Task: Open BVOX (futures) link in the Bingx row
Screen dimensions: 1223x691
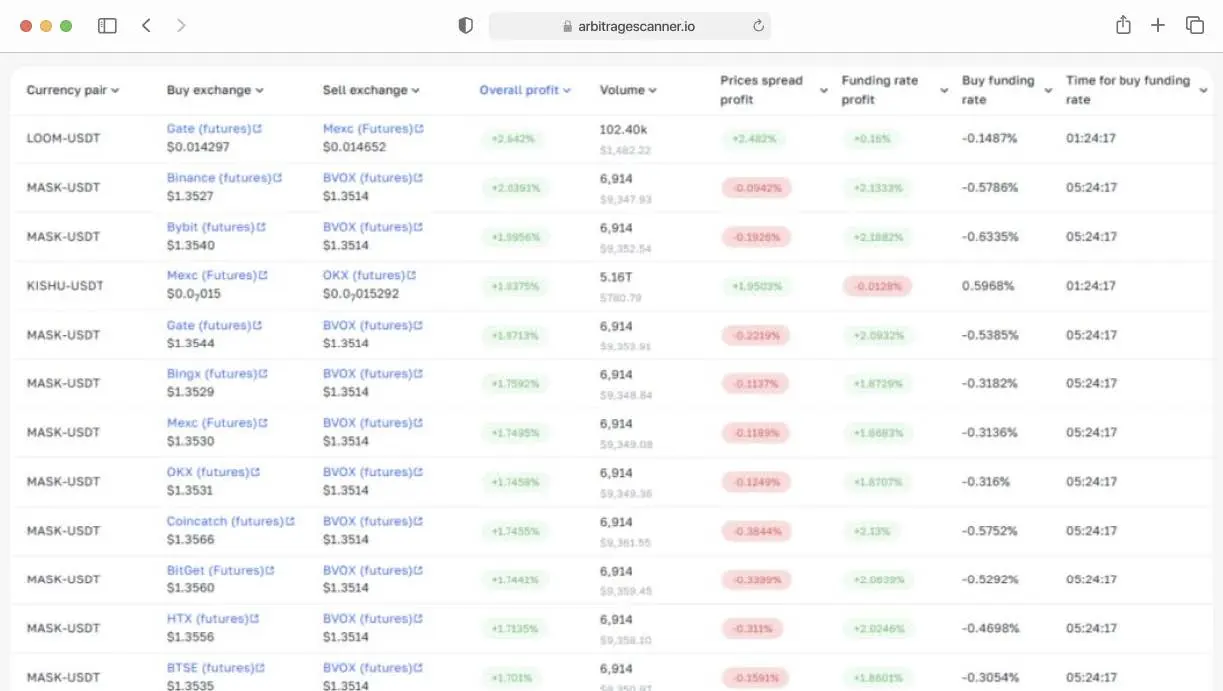Action: coord(367,374)
